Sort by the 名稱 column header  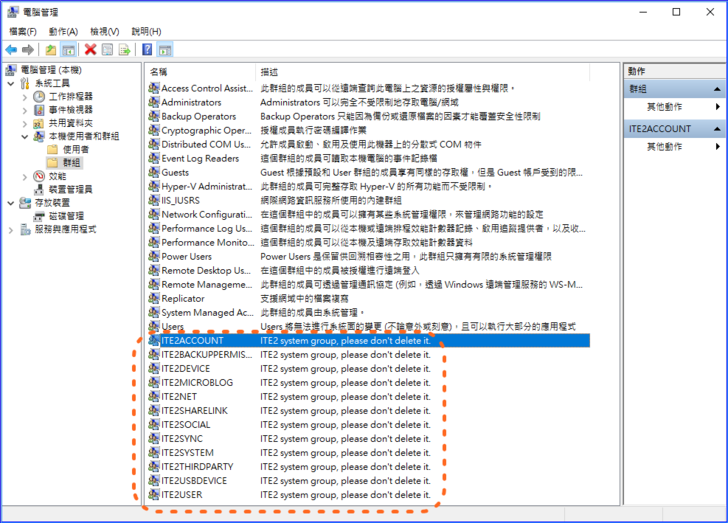click(x=200, y=72)
